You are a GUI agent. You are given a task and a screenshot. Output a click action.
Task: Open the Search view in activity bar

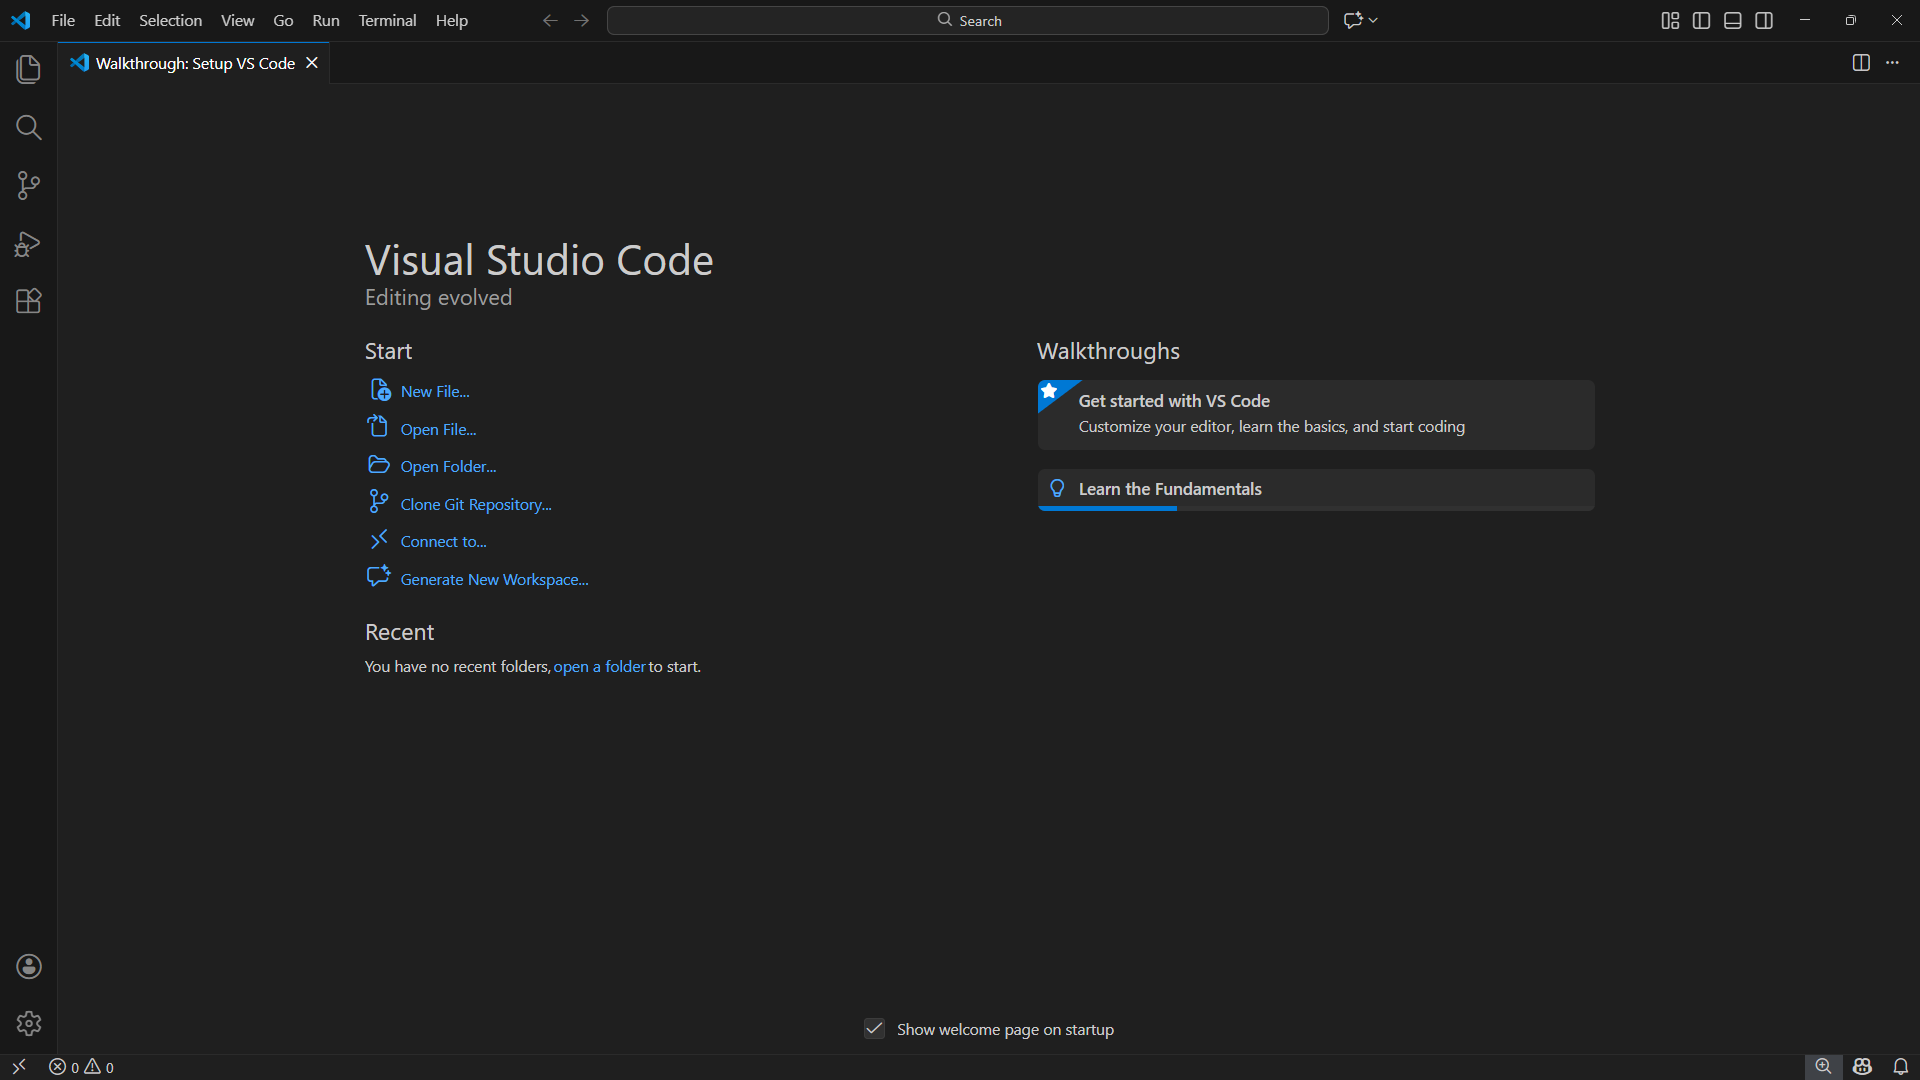click(x=28, y=127)
